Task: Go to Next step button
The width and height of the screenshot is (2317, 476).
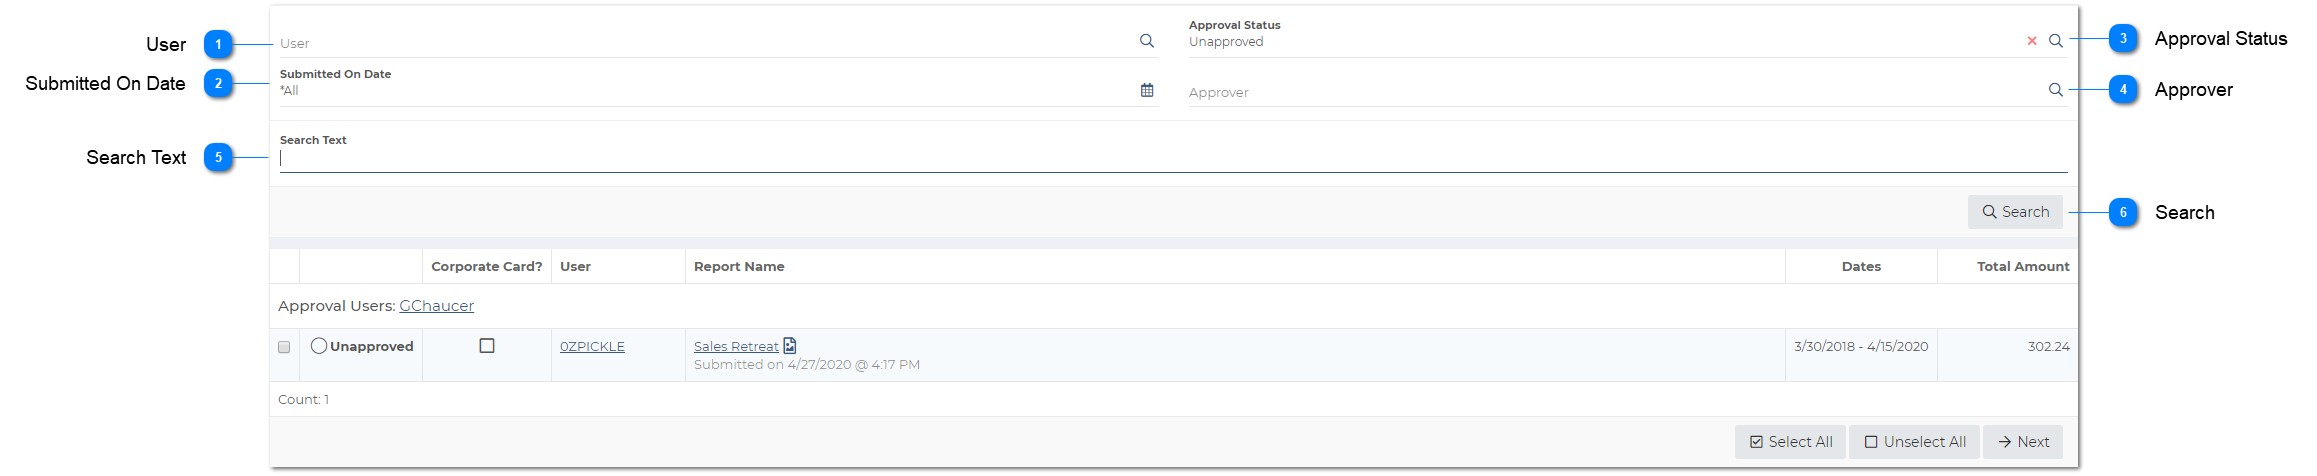Action: click(x=2022, y=442)
